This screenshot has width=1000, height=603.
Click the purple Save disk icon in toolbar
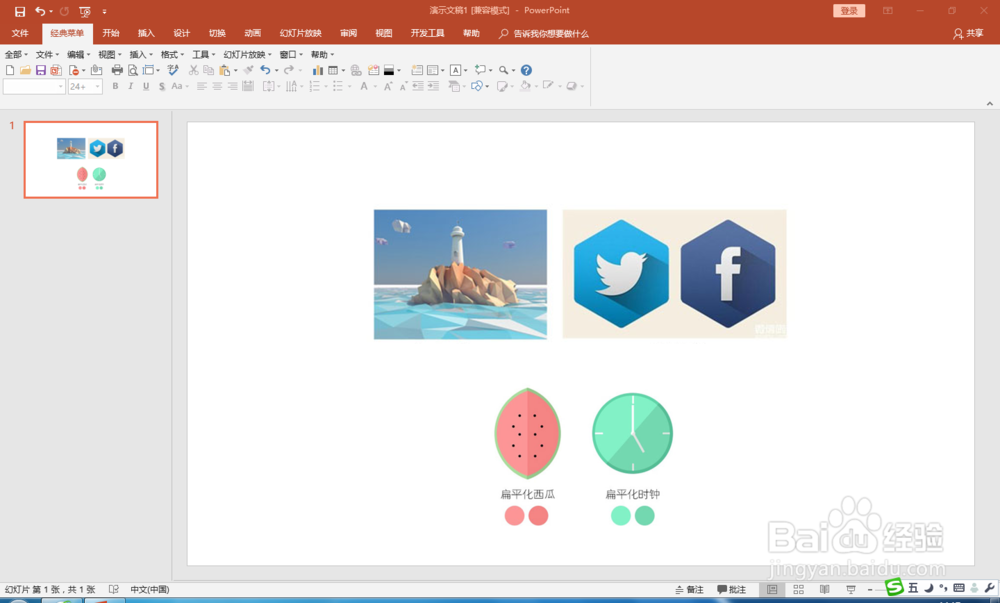41,70
